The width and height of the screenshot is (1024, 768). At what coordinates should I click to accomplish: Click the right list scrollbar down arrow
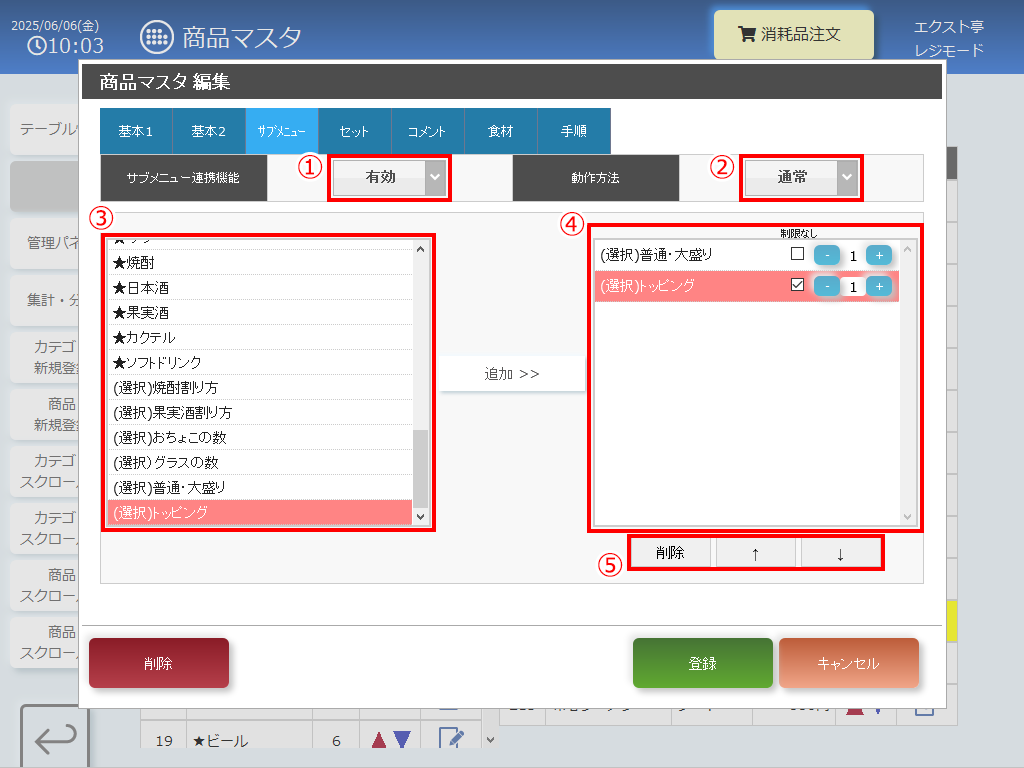pos(907,517)
